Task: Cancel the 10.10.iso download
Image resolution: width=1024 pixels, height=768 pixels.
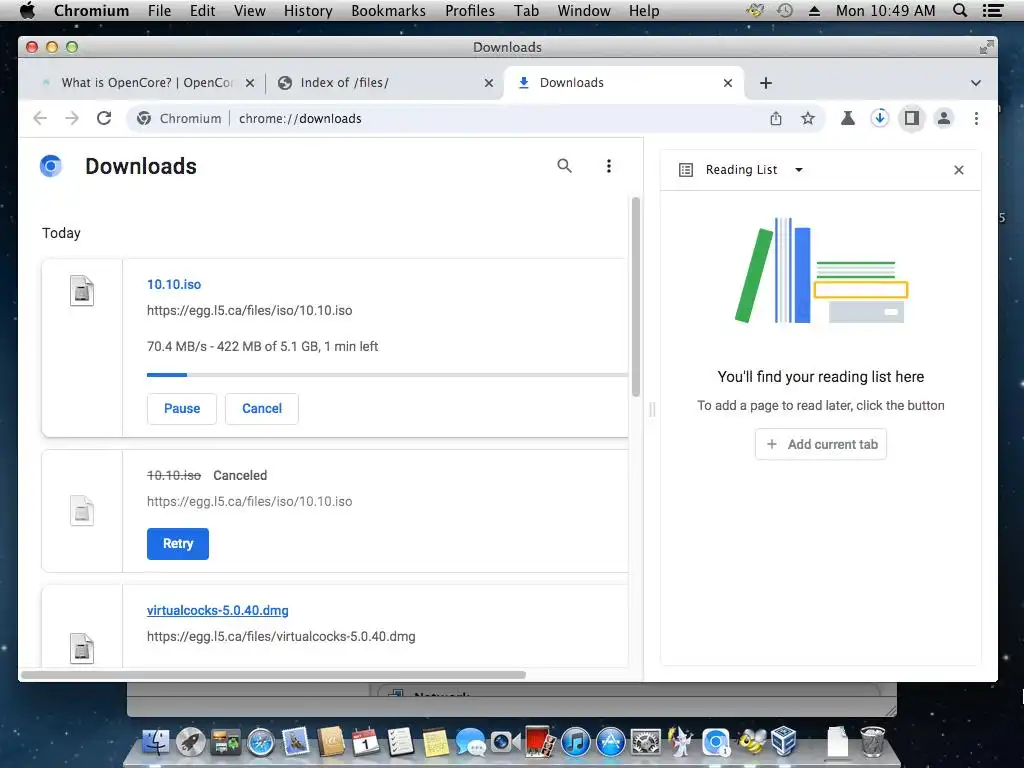Action: pyautogui.click(x=262, y=409)
